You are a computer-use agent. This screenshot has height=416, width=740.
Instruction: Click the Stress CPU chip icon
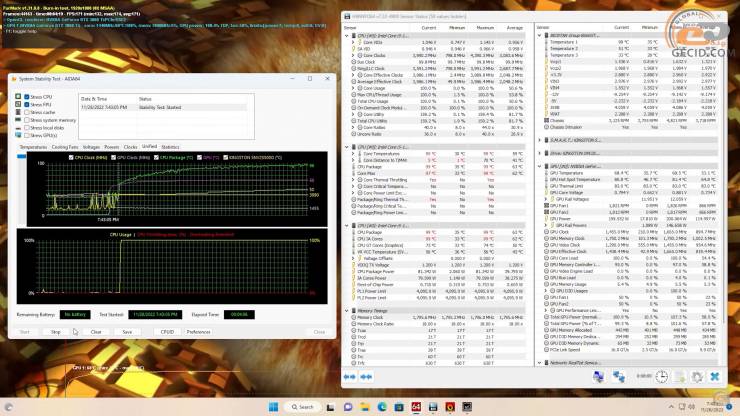[18, 96]
